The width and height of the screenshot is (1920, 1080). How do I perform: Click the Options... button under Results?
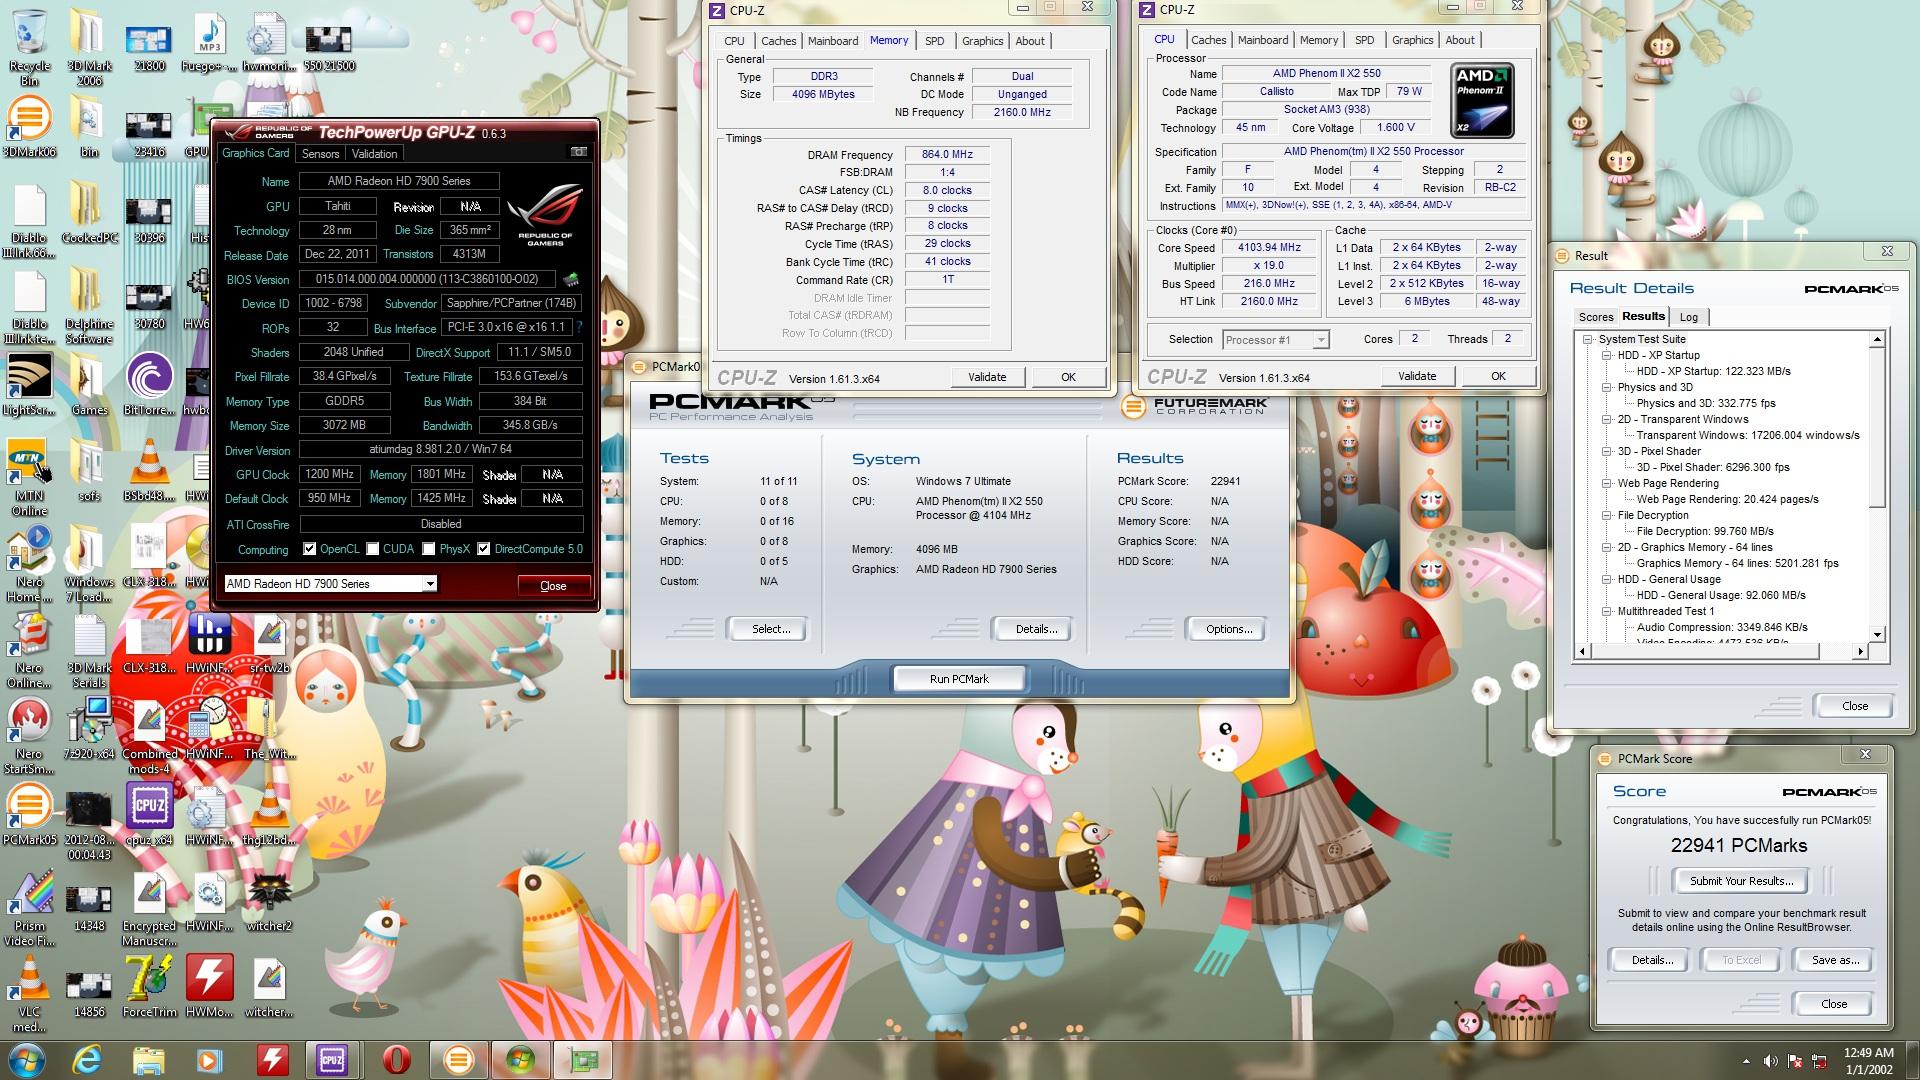(x=1229, y=628)
